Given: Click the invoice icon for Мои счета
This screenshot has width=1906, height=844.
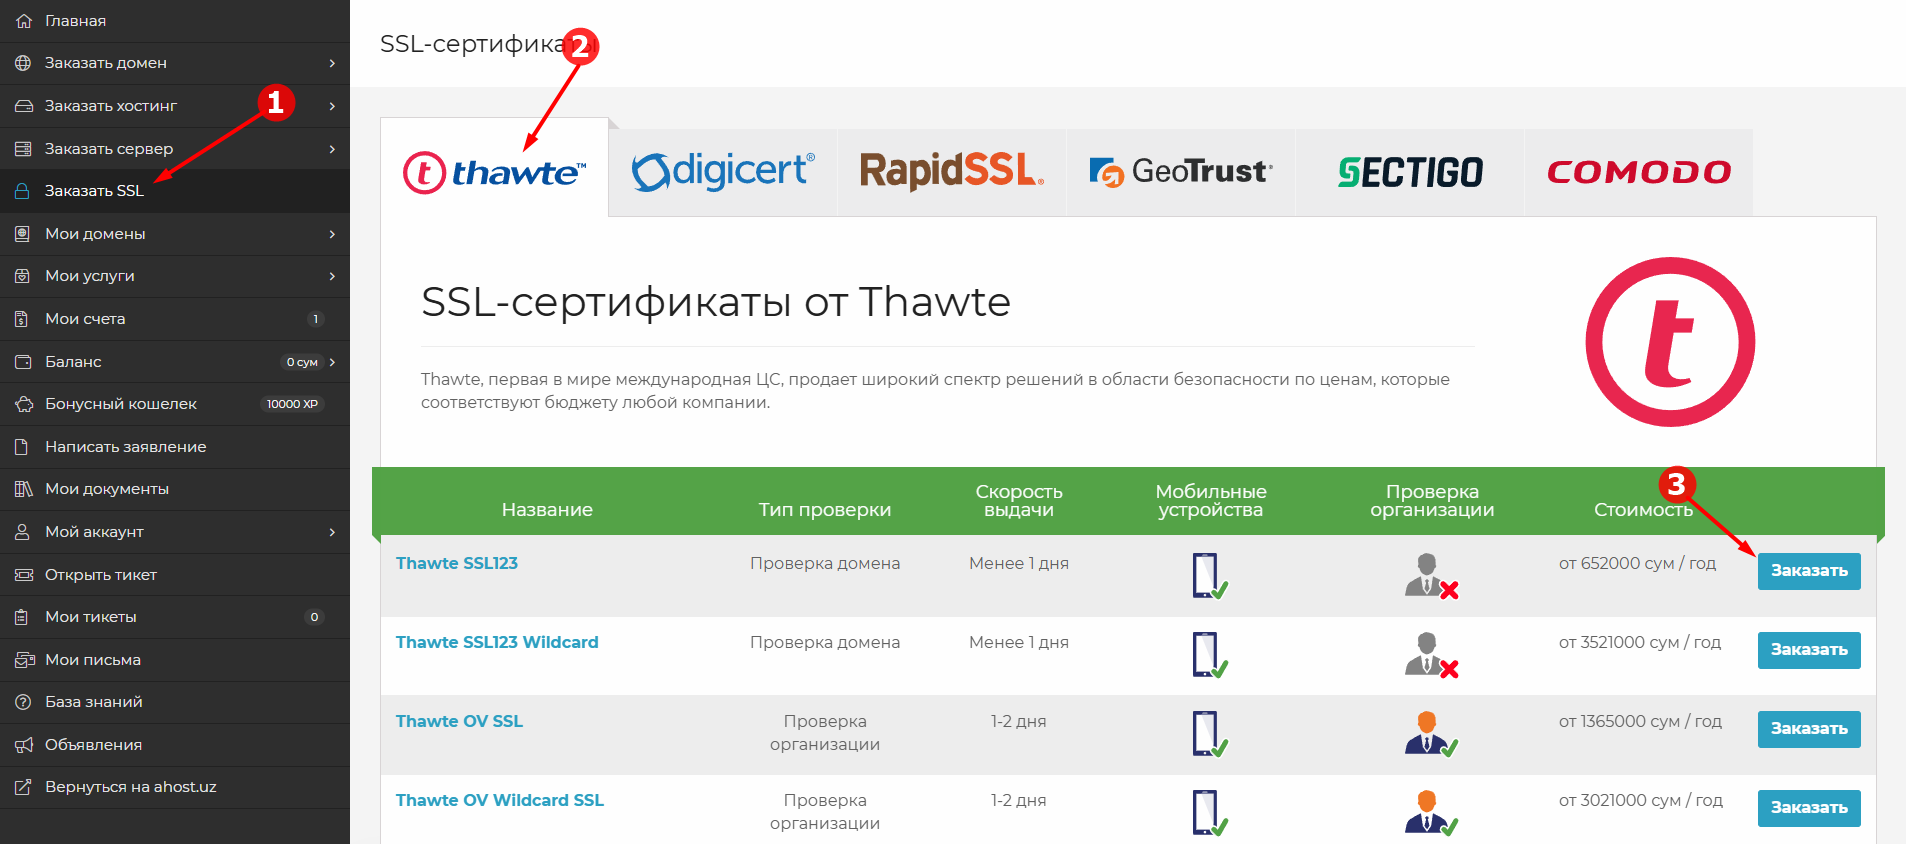Looking at the screenshot, I should tap(23, 319).
